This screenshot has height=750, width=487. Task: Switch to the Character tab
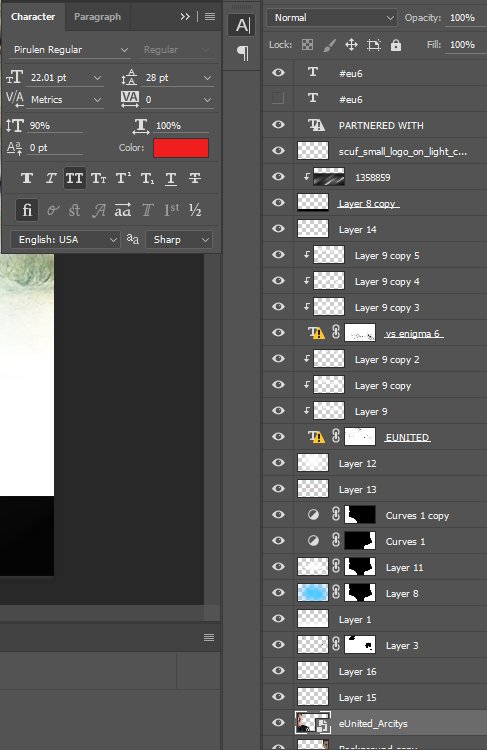(x=33, y=17)
